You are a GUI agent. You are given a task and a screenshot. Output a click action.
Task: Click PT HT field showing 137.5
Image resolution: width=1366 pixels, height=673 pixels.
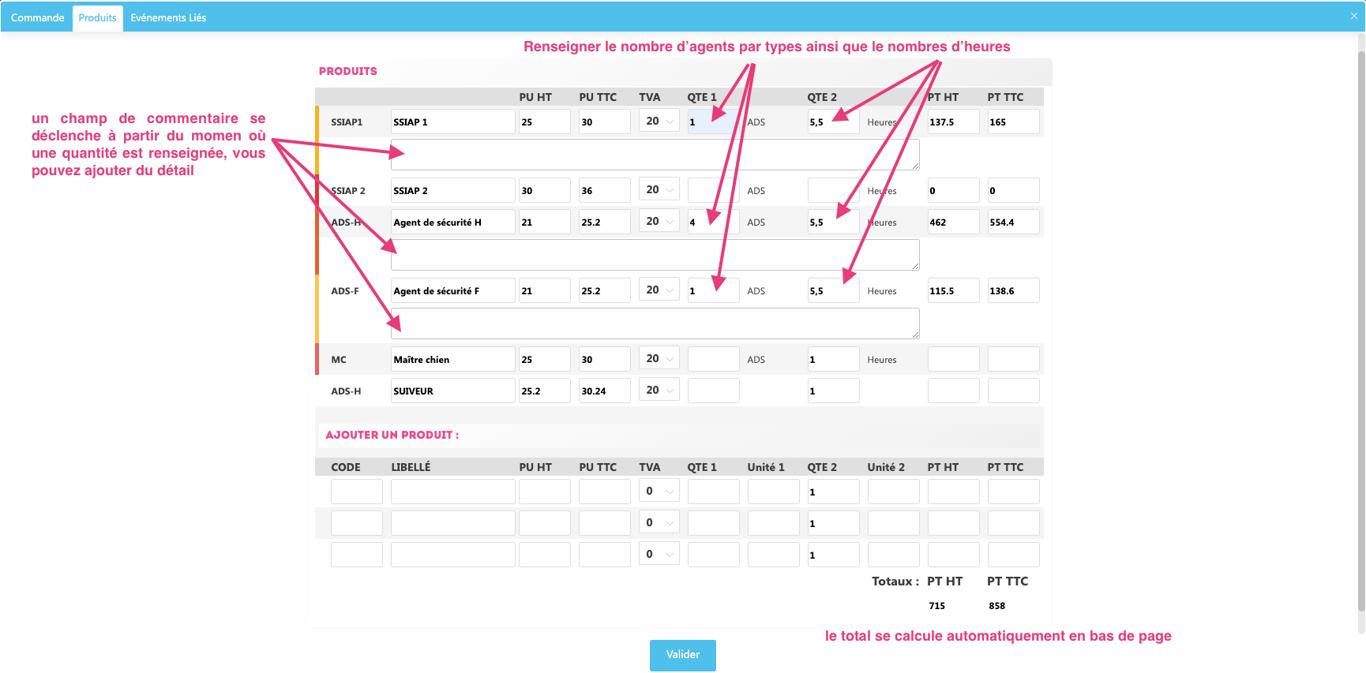click(954, 122)
